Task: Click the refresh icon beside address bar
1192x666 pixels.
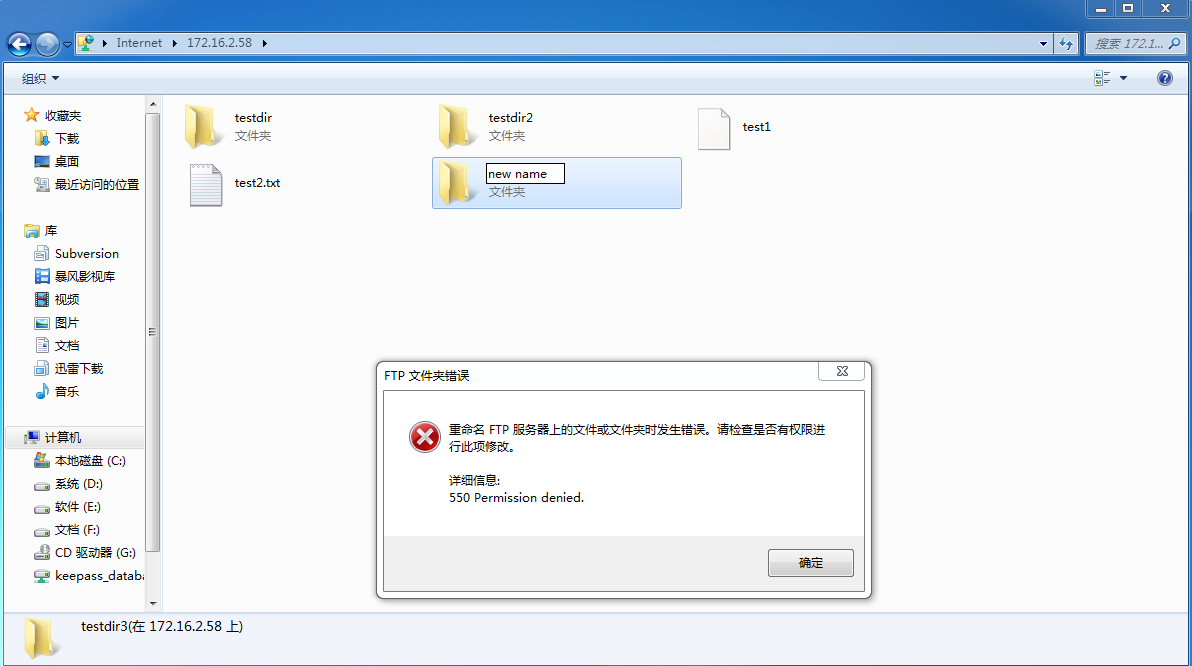Action: pos(1066,43)
